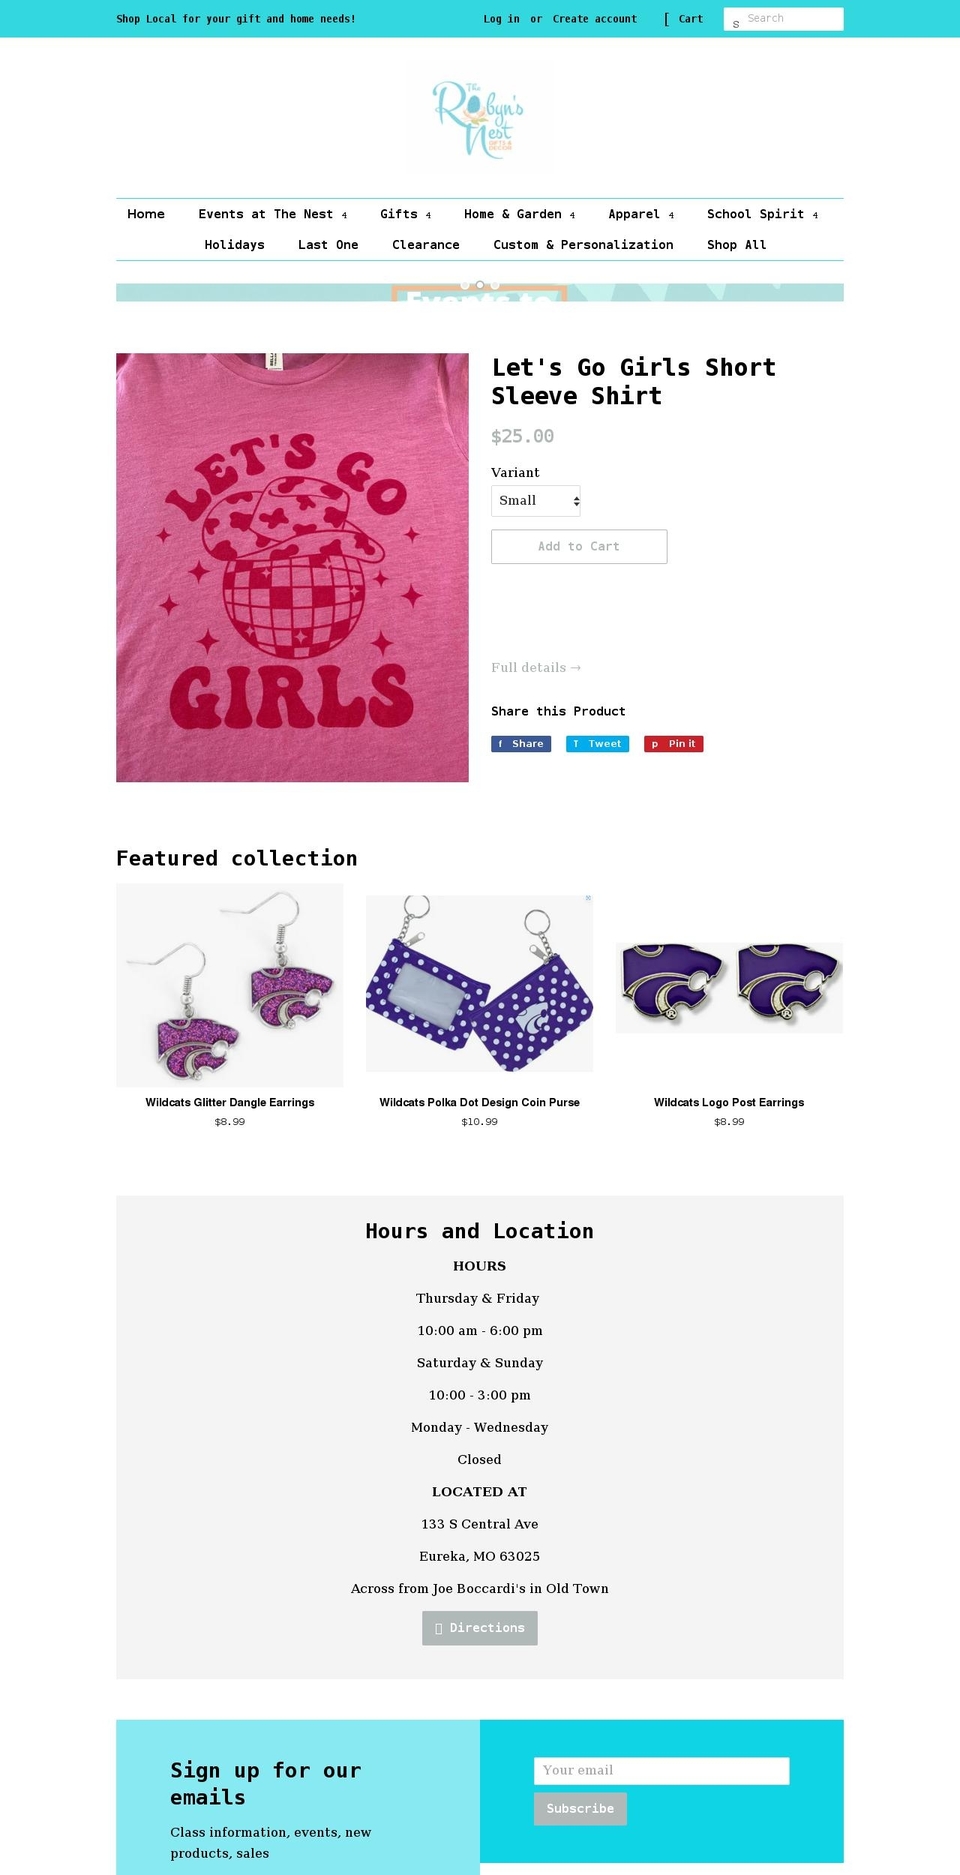Select Home in the navigation menu

coord(146,214)
